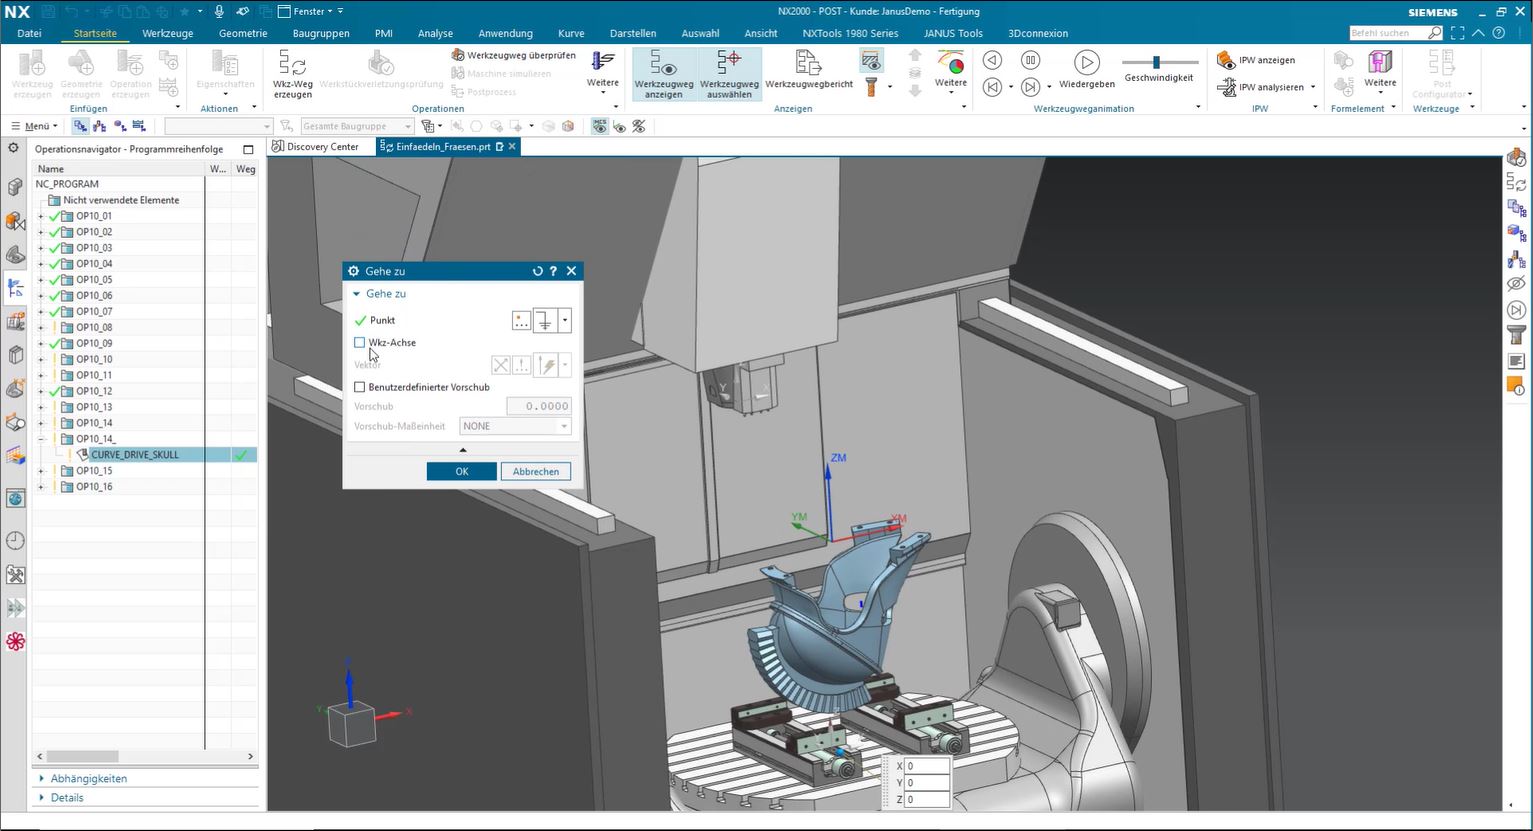Click Abbrechen in the Gehe zu dialog

pyautogui.click(x=536, y=471)
